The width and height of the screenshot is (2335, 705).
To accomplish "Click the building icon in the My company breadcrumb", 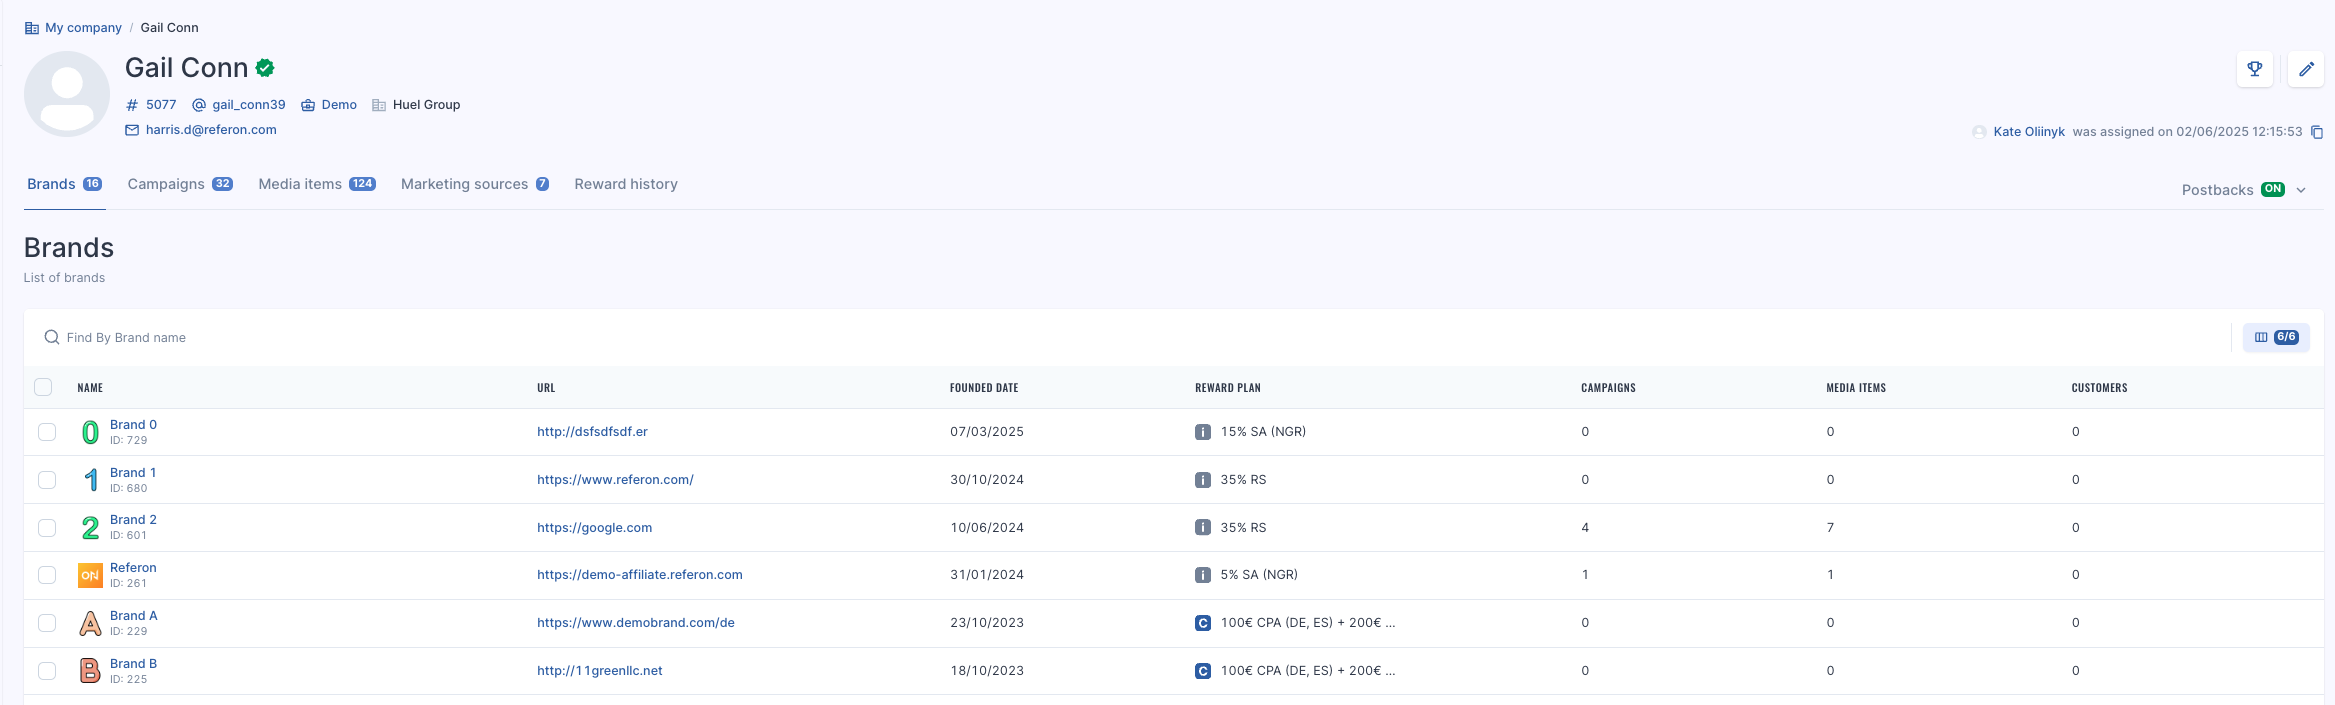I will (x=32, y=28).
